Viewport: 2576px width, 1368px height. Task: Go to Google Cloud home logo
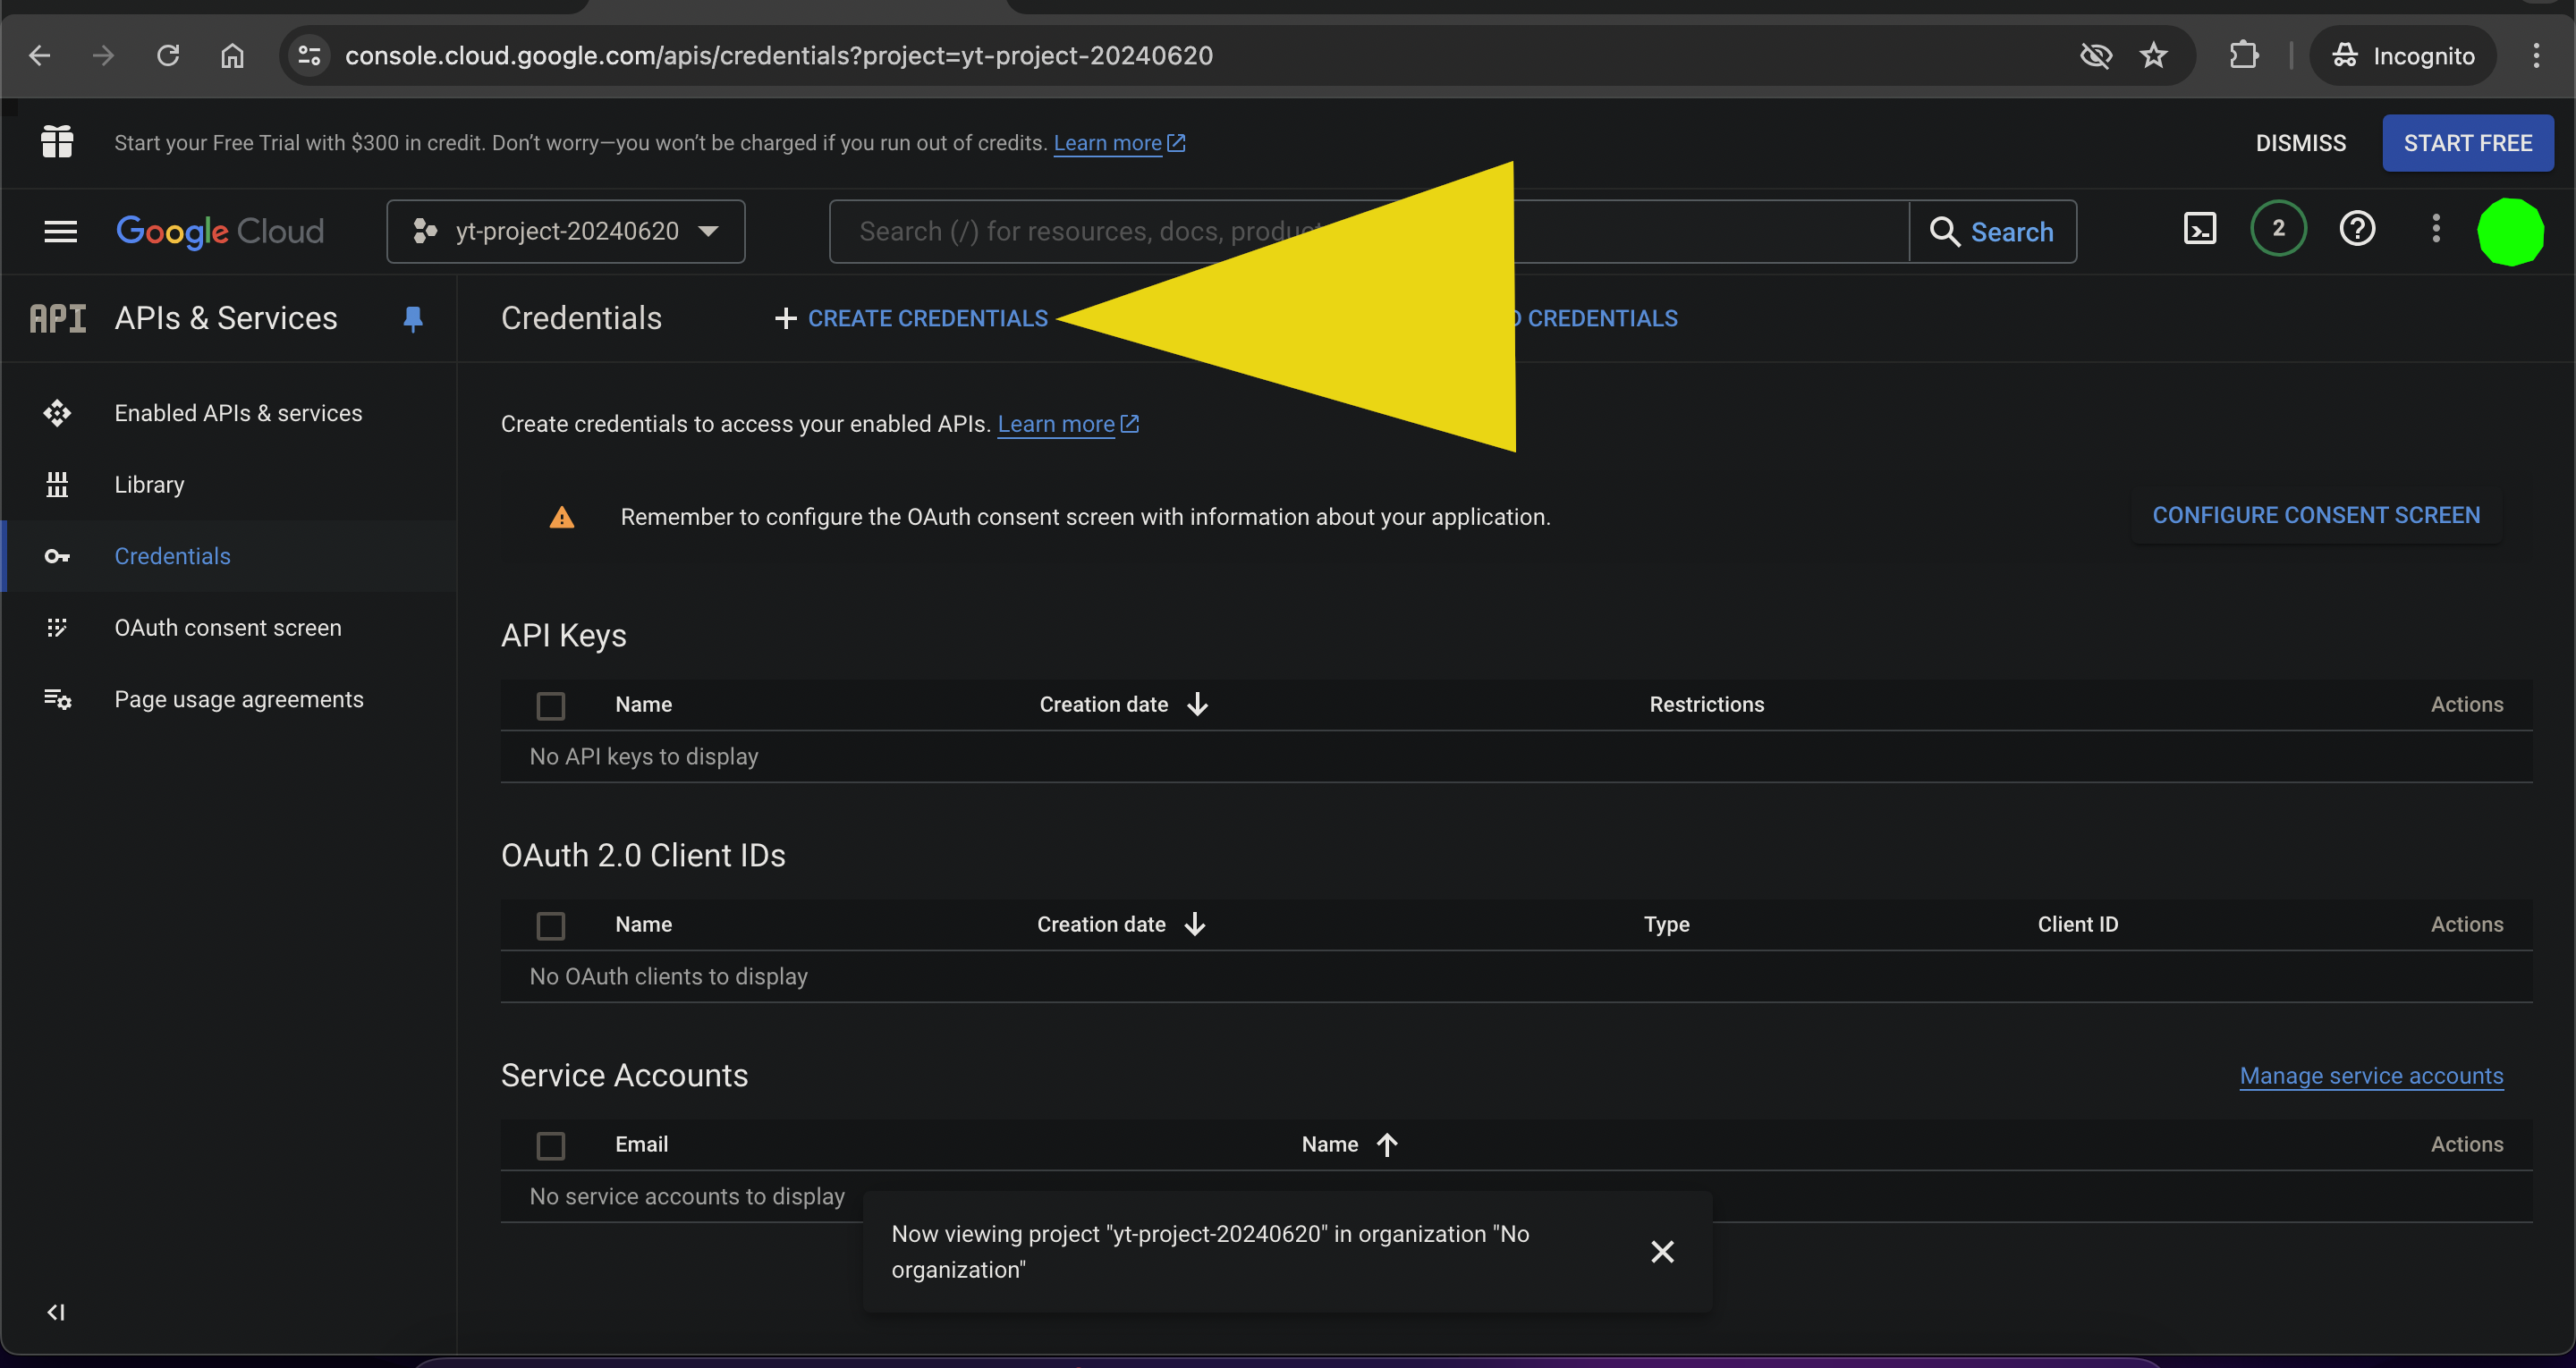pyautogui.click(x=220, y=232)
